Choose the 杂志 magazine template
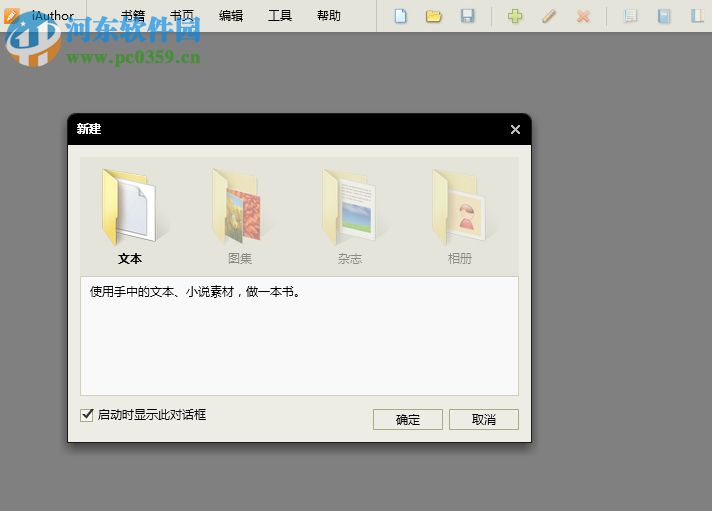Image resolution: width=712 pixels, height=511 pixels. tap(350, 217)
